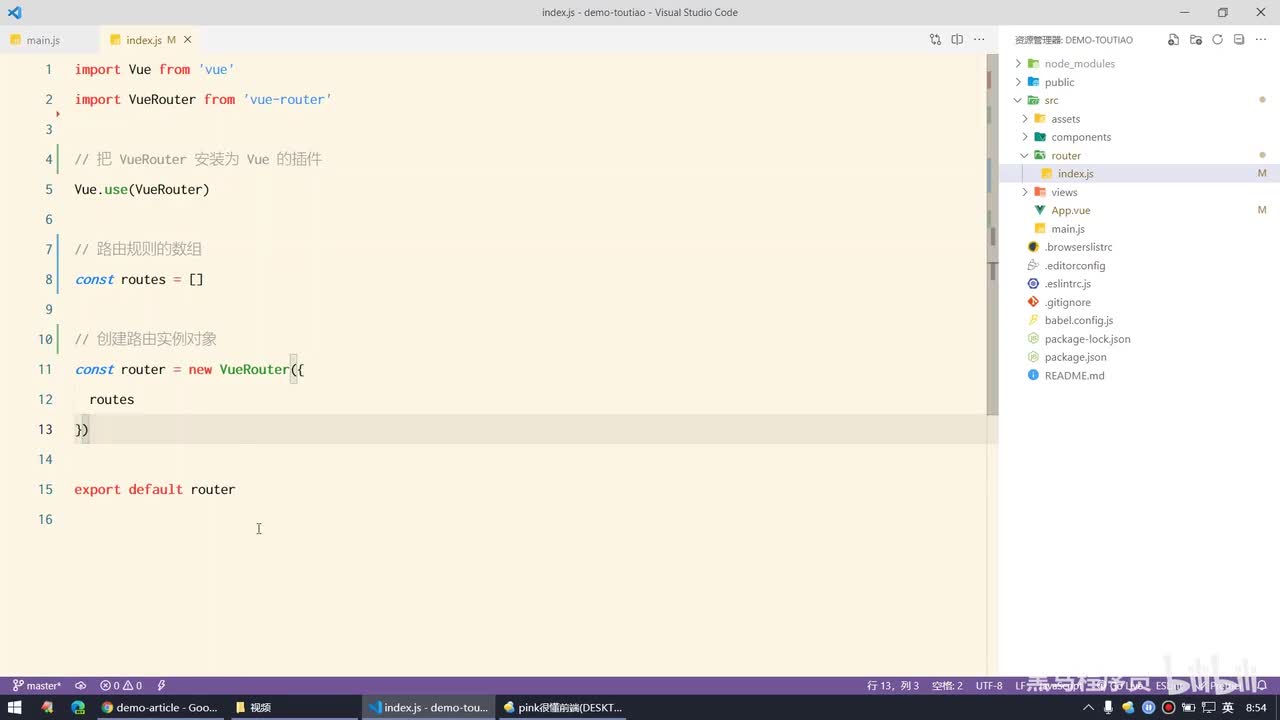The image size is (1280, 720).
Task: Expand the components folder
Action: point(1139,137)
